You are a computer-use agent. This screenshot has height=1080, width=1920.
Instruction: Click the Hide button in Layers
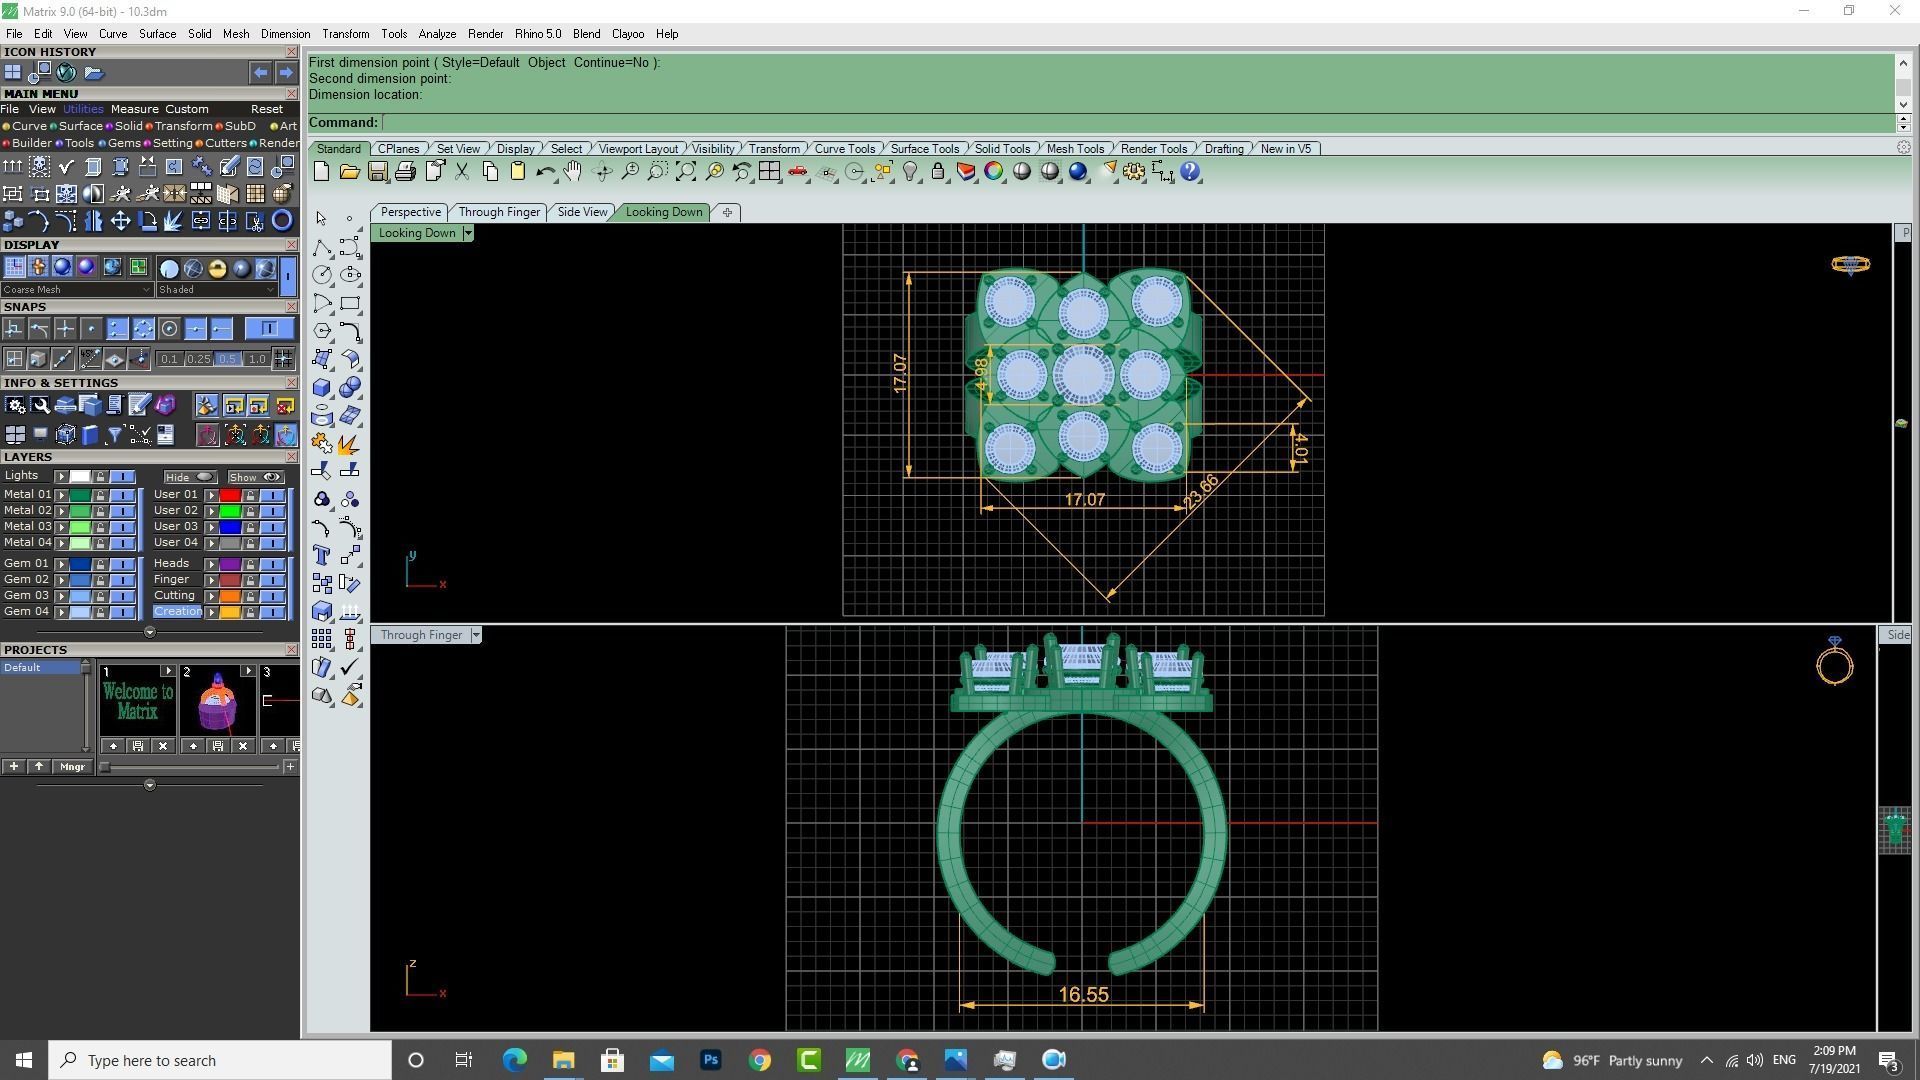pos(189,477)
